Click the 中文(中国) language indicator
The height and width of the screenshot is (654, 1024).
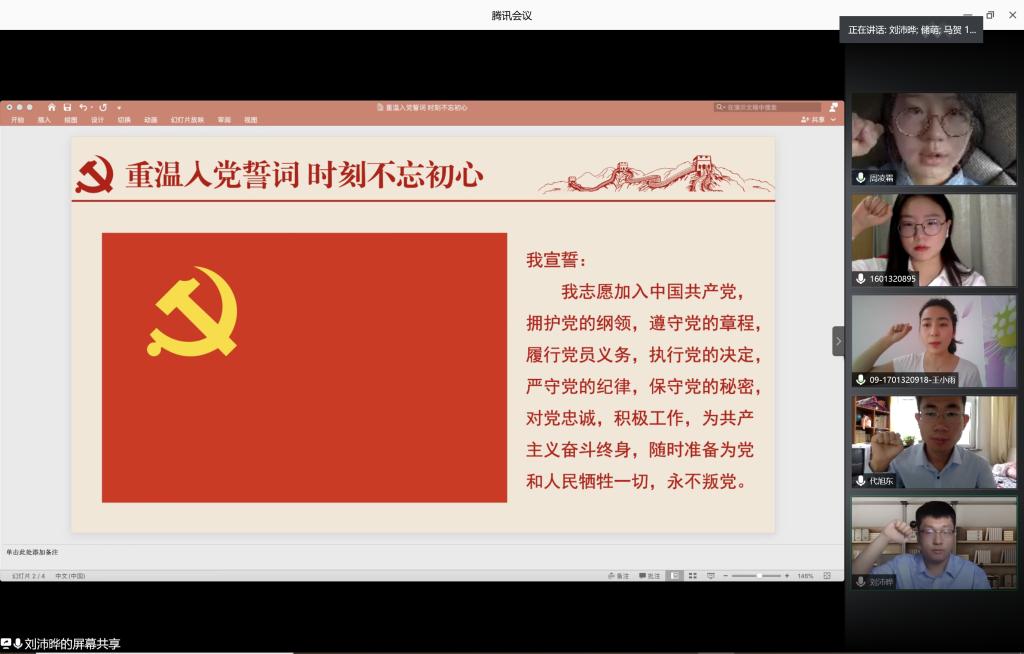pyautogui.click(x=70, y=576)
